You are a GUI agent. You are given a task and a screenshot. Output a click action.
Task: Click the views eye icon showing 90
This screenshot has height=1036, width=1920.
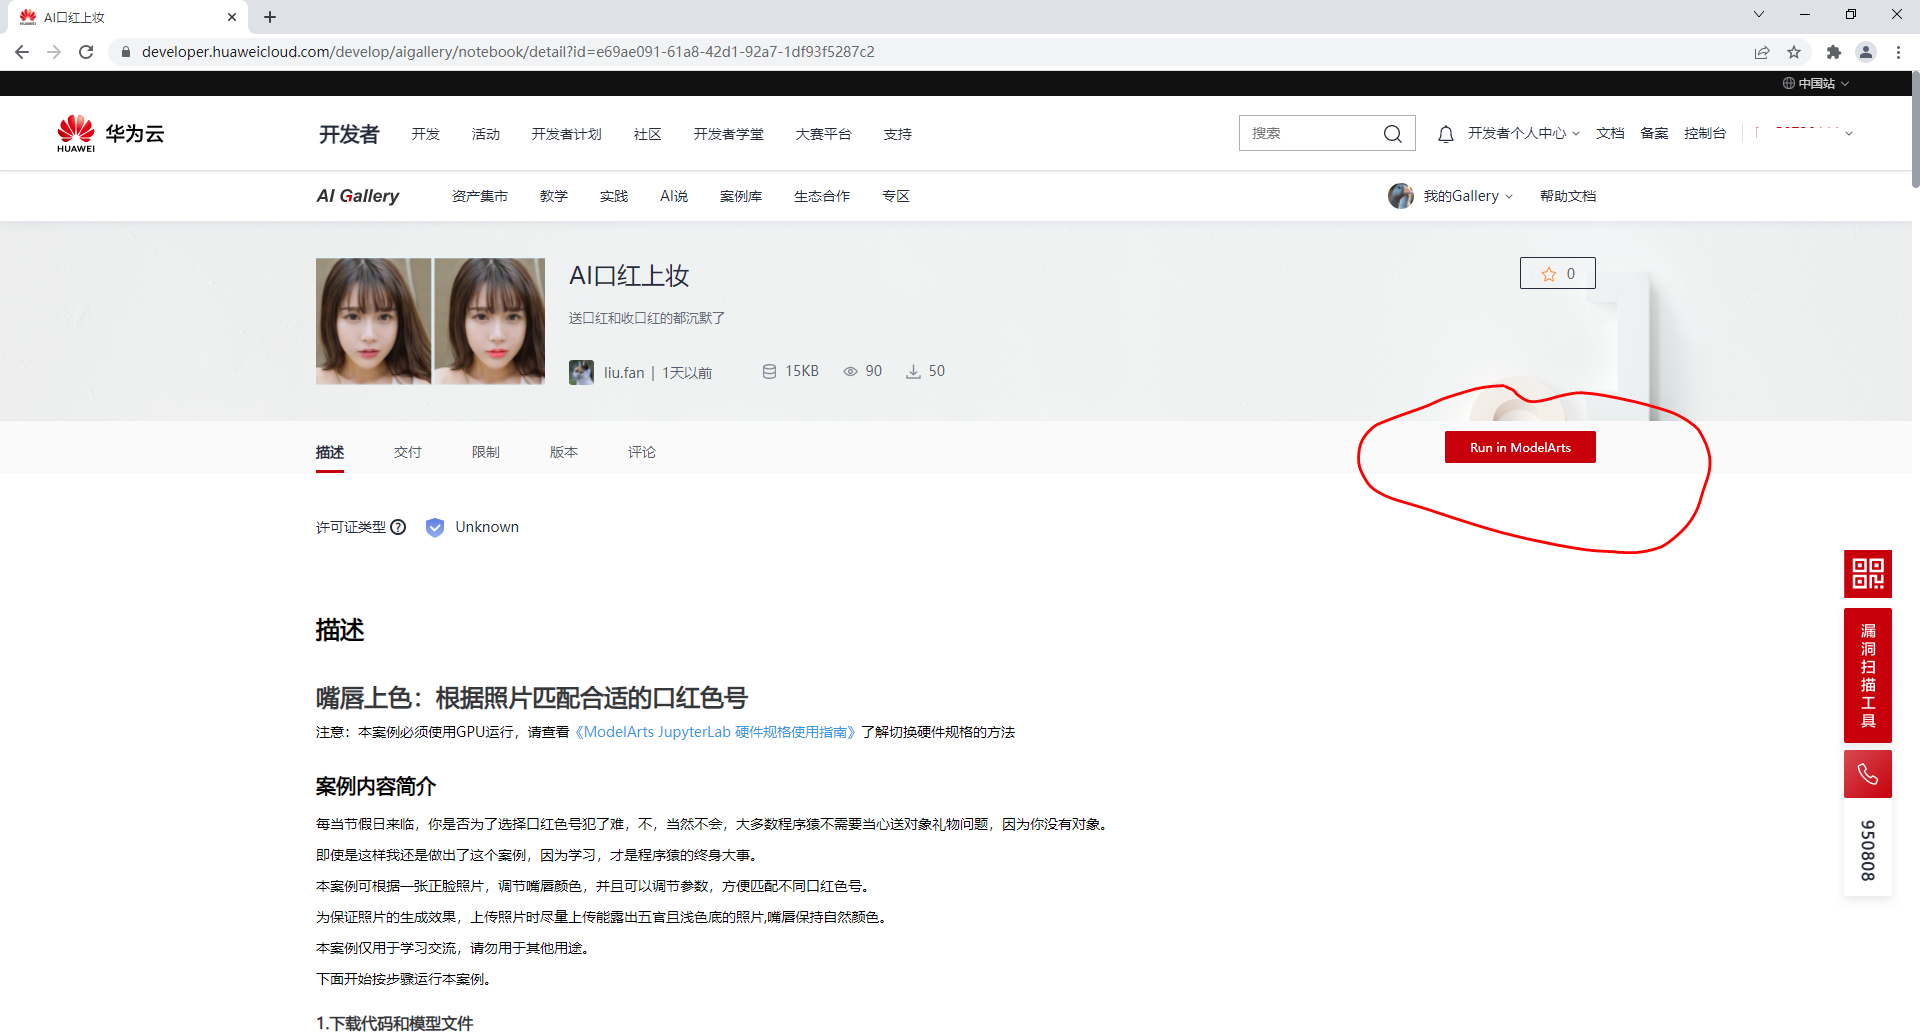coord(848,370)
